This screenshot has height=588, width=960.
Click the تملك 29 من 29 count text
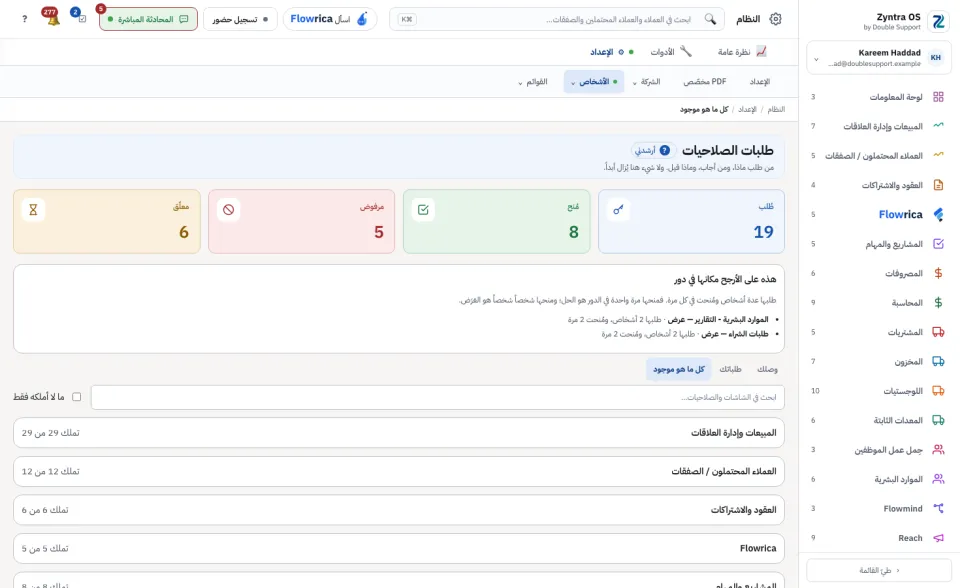coord(50,432)
